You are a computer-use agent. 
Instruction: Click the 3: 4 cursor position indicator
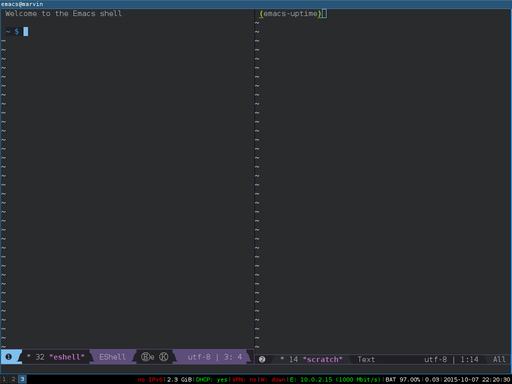(x=233, y=357)
